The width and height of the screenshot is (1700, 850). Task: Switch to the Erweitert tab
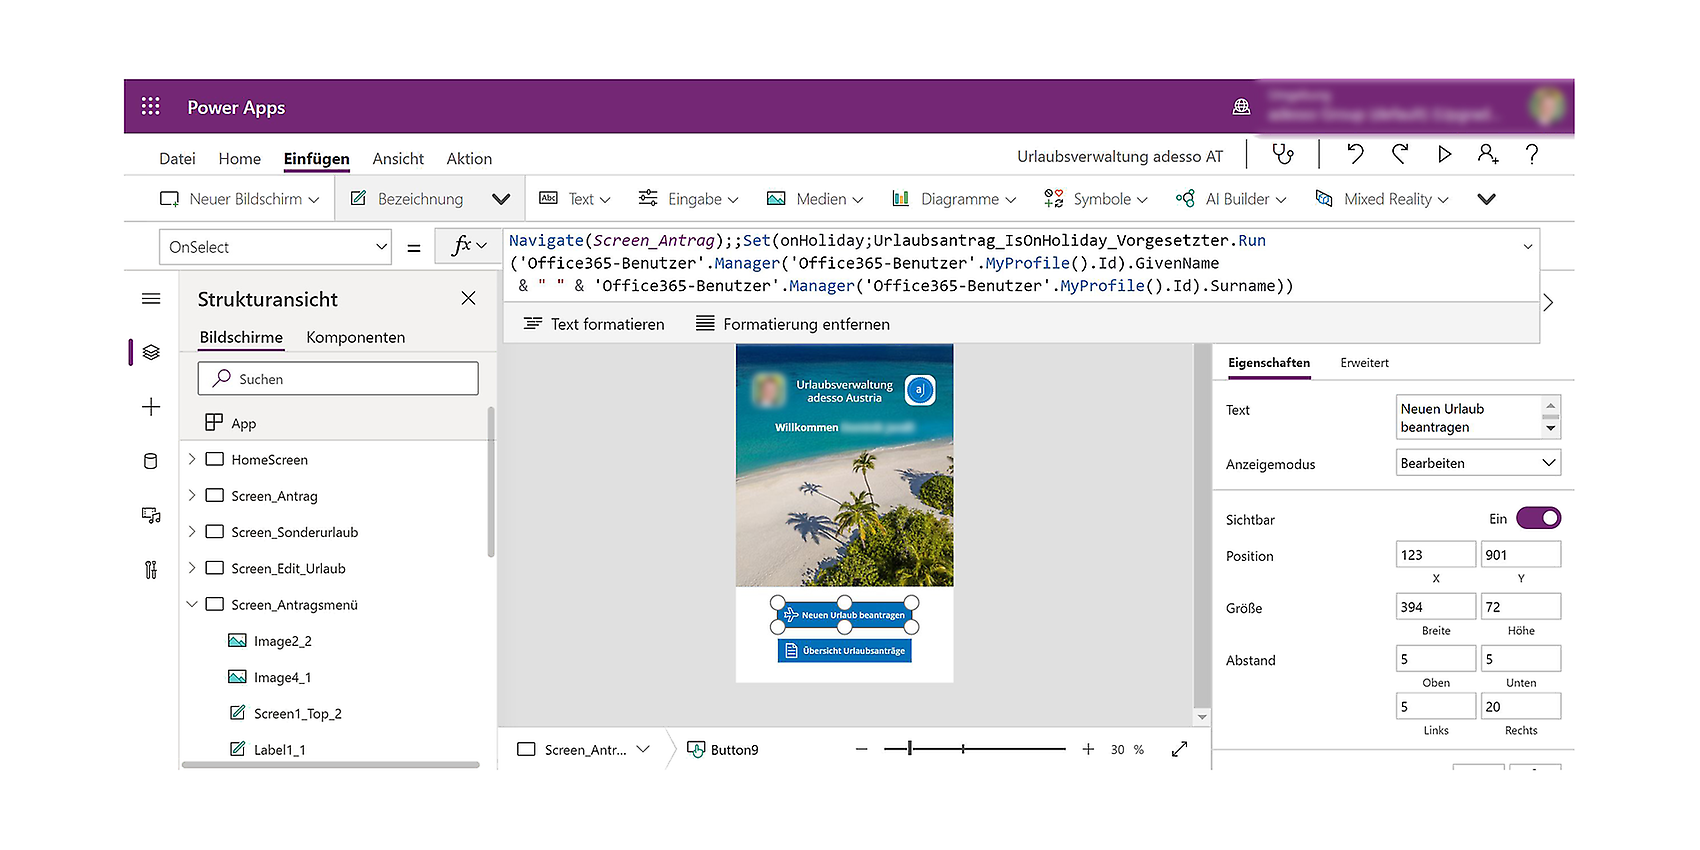click(x=1364, y=363)
